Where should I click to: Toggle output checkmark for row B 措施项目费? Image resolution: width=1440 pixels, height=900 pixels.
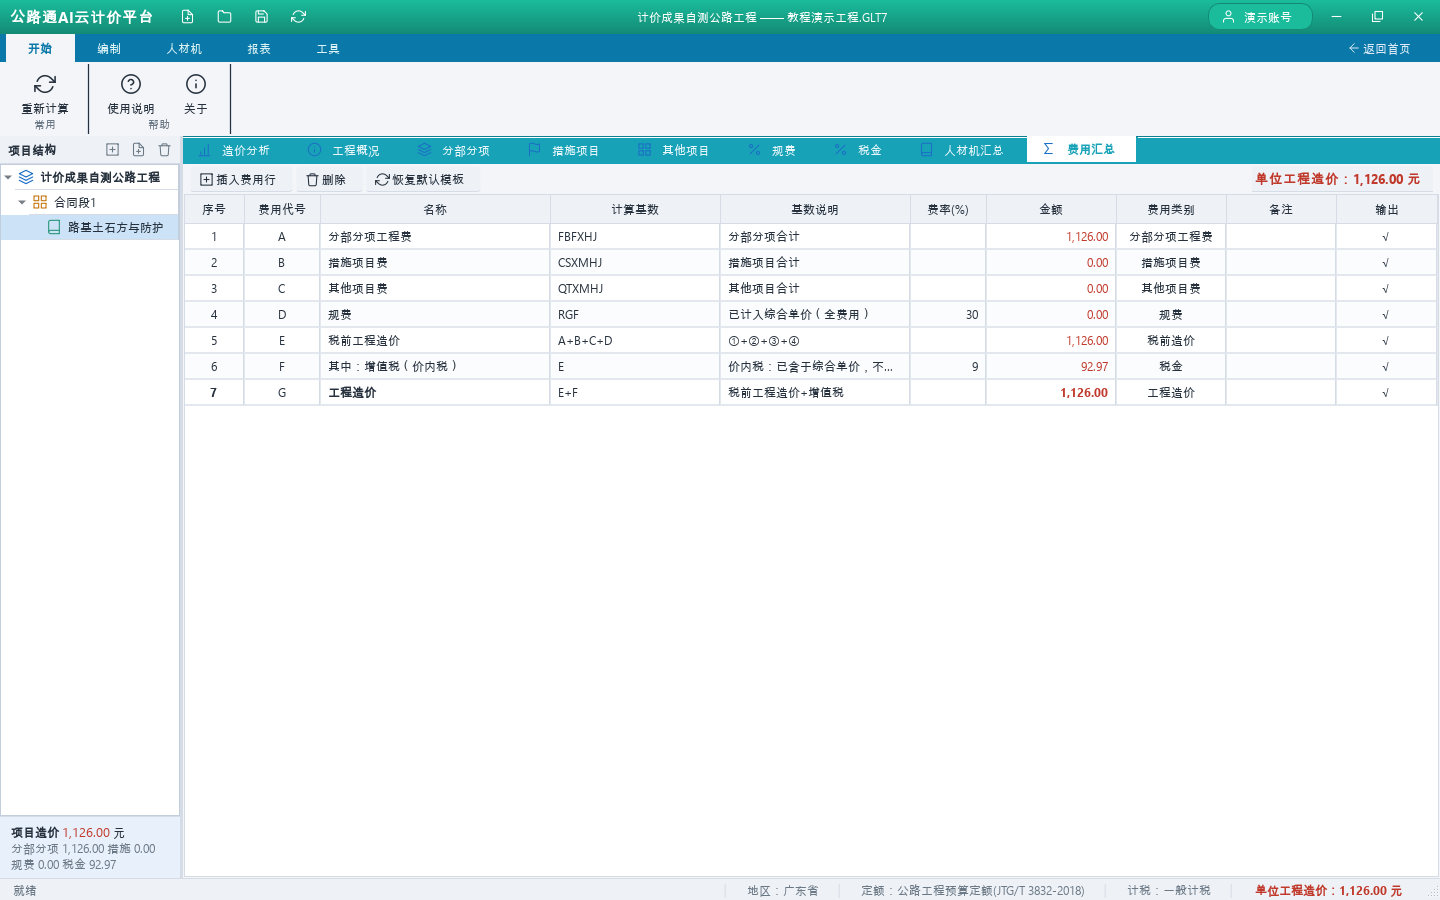pos(1386,263)
